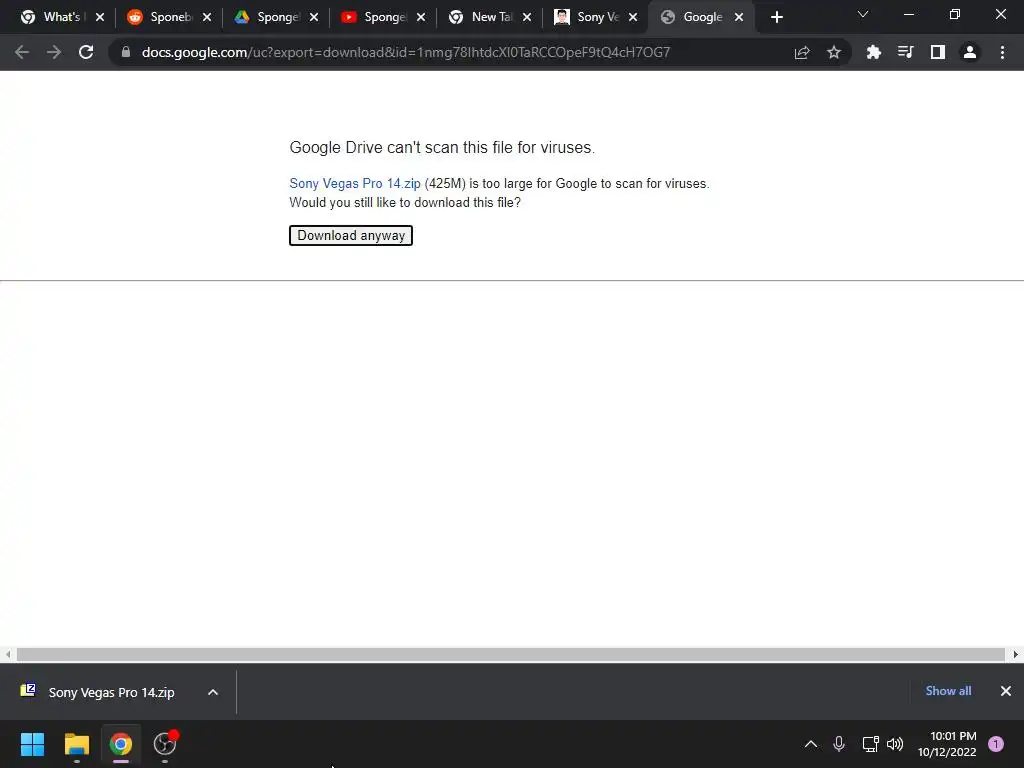This screenshot has height=768, width=1024.
Task: Click Show all downloads
Action: tap(948, 691)
